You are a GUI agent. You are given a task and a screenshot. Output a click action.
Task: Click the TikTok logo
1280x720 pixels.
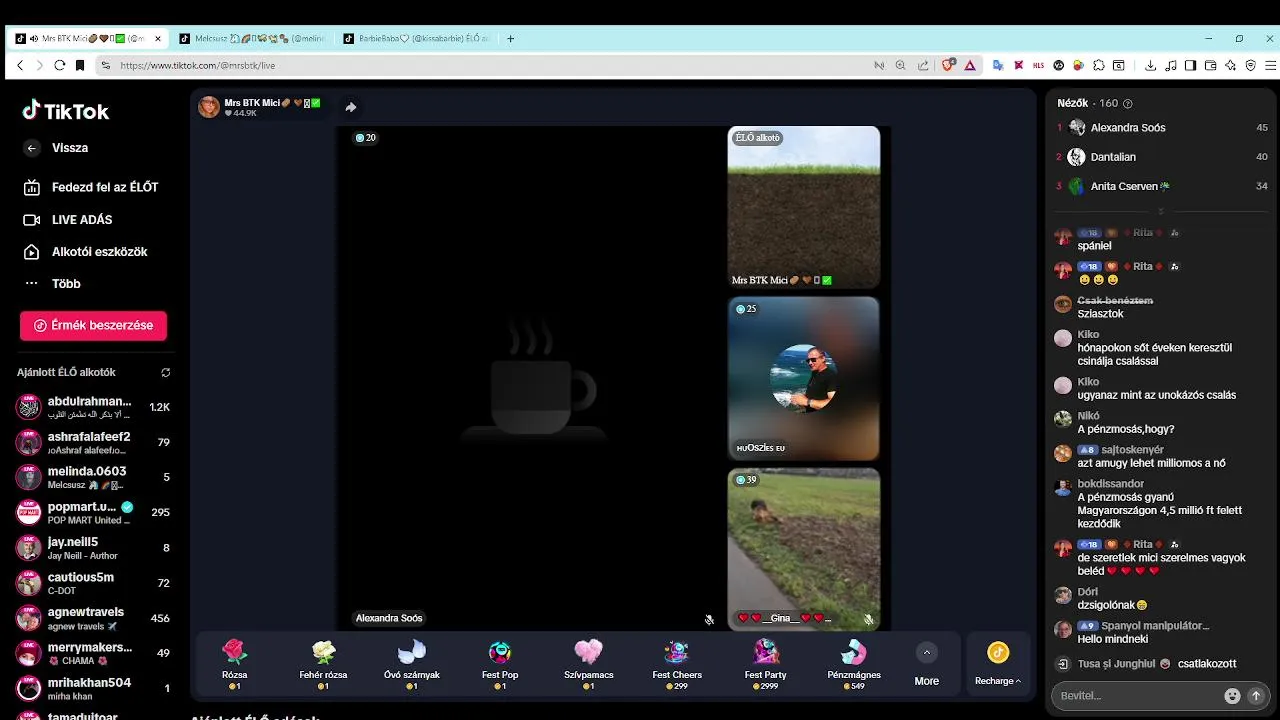tap(65, 111)
